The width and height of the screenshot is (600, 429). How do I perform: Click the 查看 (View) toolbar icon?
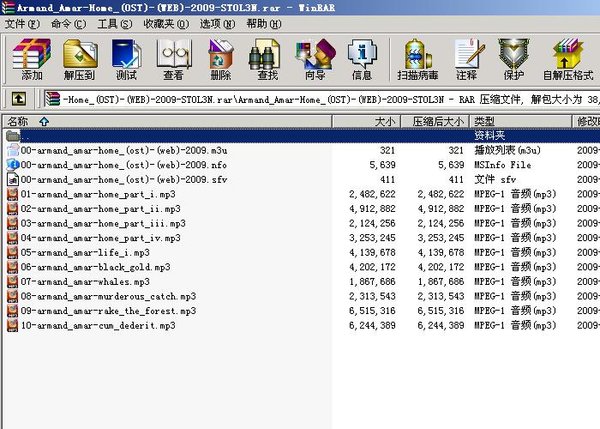173,59
